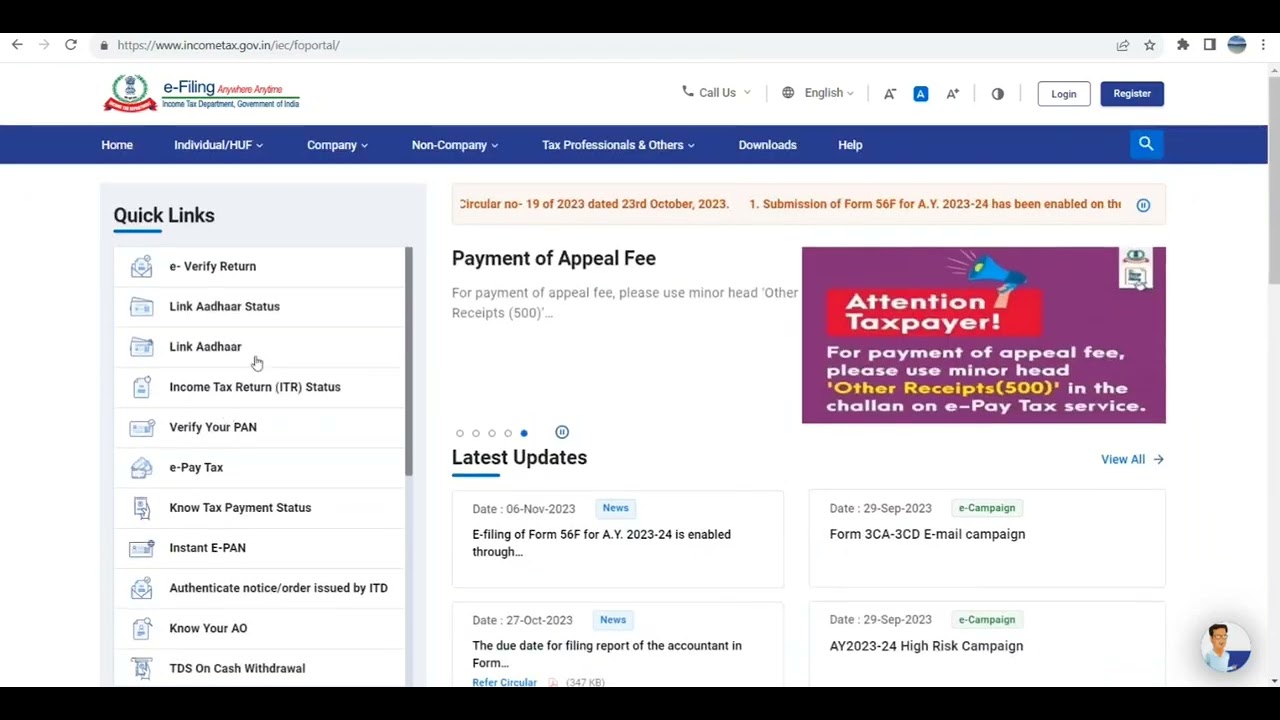Click the Know Tax Payment Status icon
Image resolution: width=1280 pixels, height=720 pixels.
coord(142,508)
